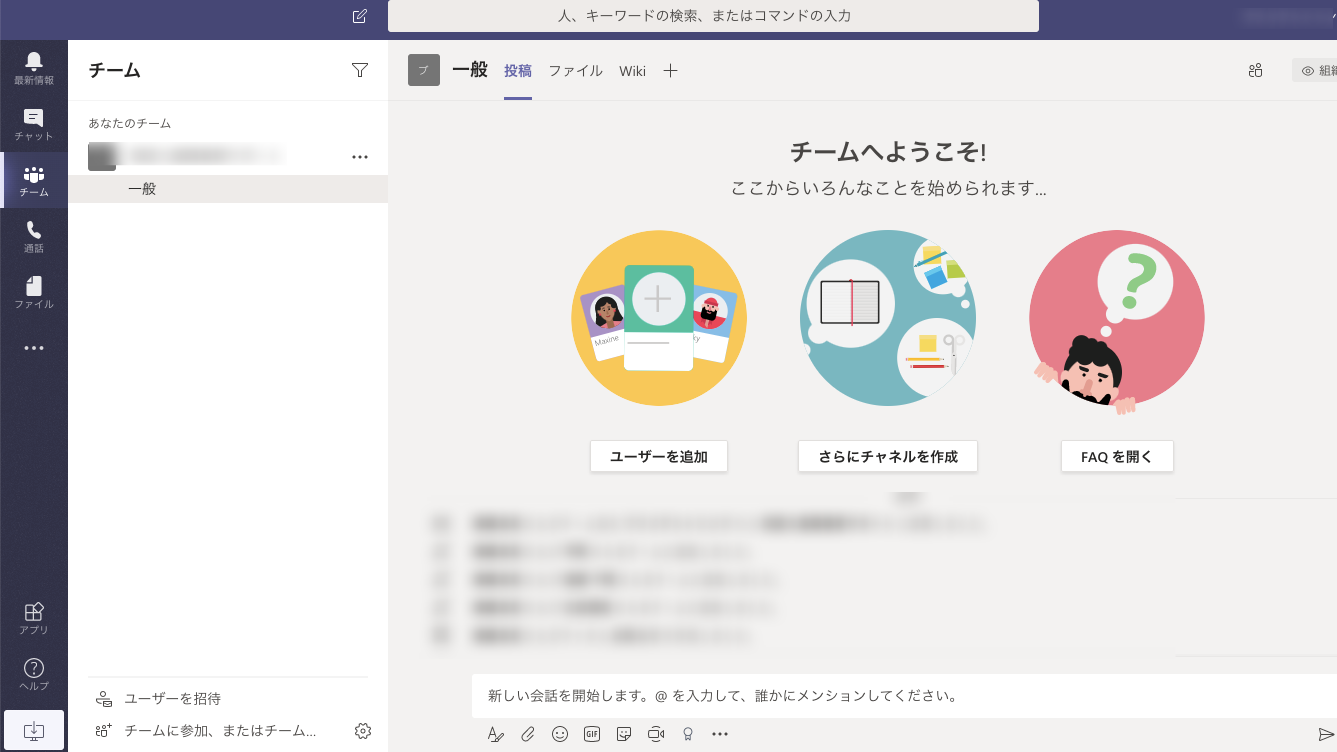Viewport: 1337px width, 752px height.
Task: Click the send message arrow icon
Action: [x=1326, y=734]
